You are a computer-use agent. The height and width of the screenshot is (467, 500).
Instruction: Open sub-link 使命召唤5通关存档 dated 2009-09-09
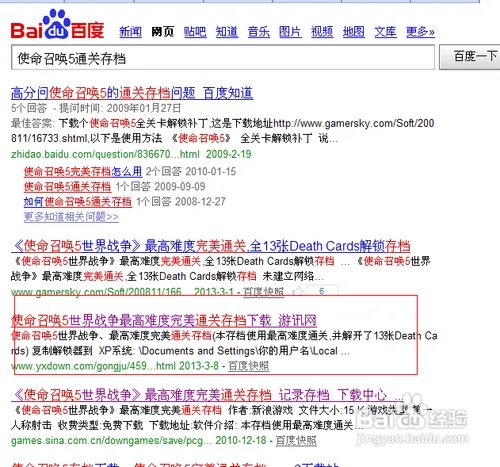tap(67, 186)
